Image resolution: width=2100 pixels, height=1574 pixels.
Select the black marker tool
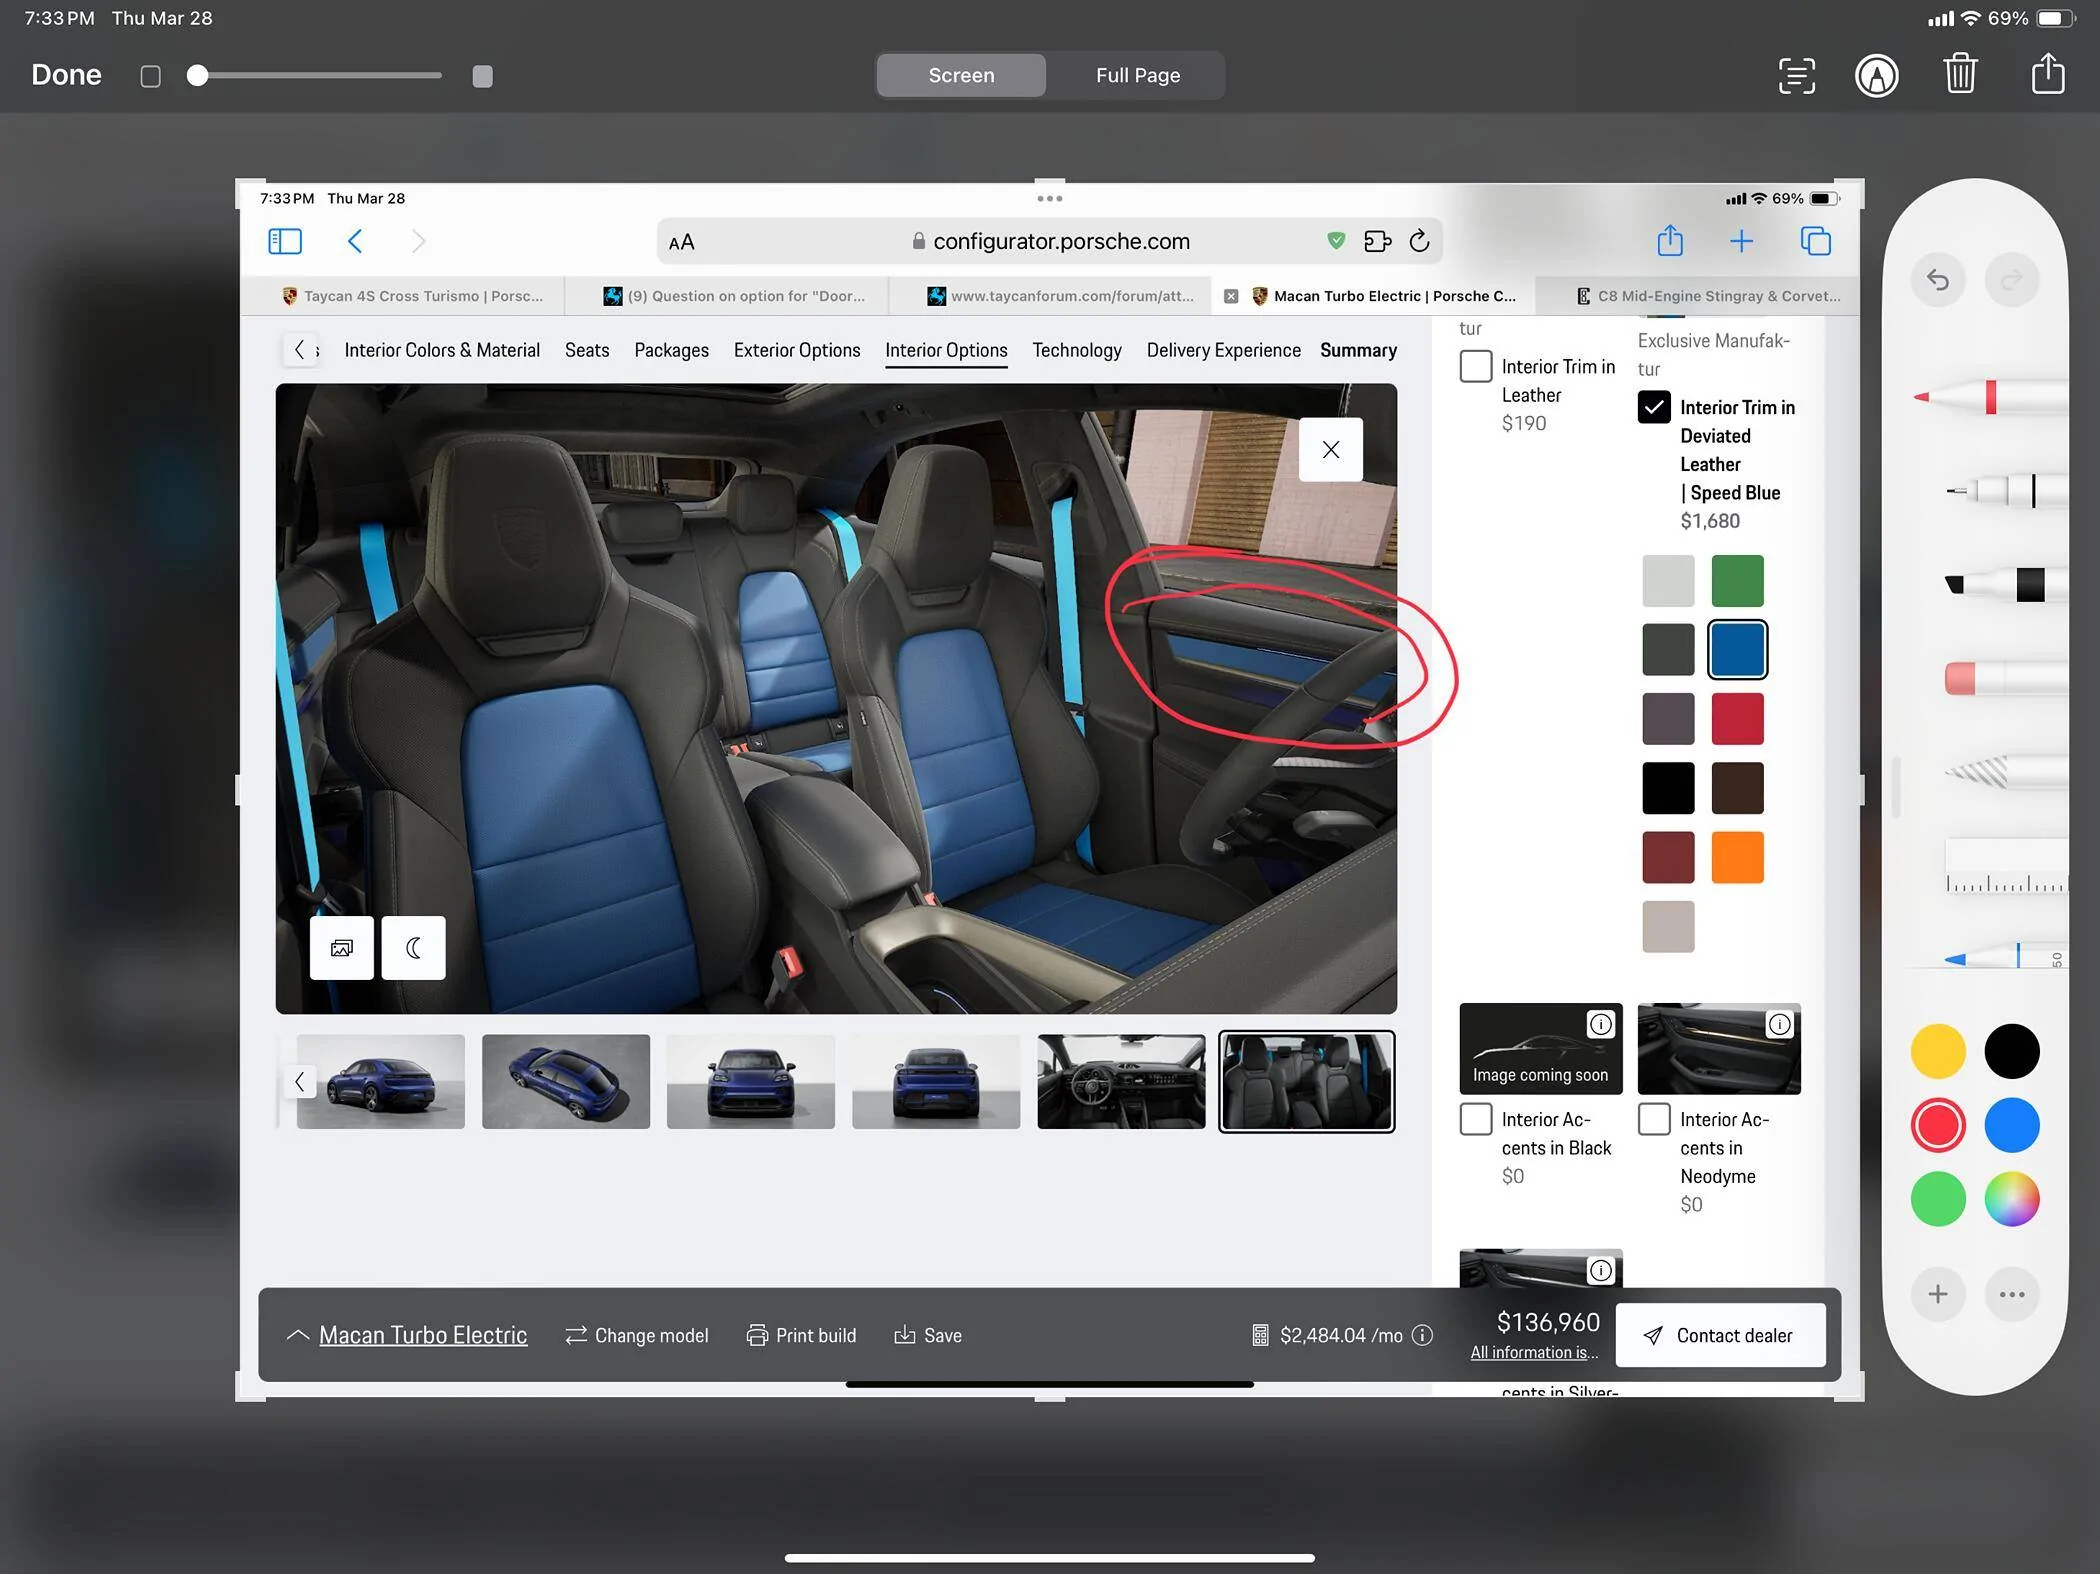point(2005,584)
